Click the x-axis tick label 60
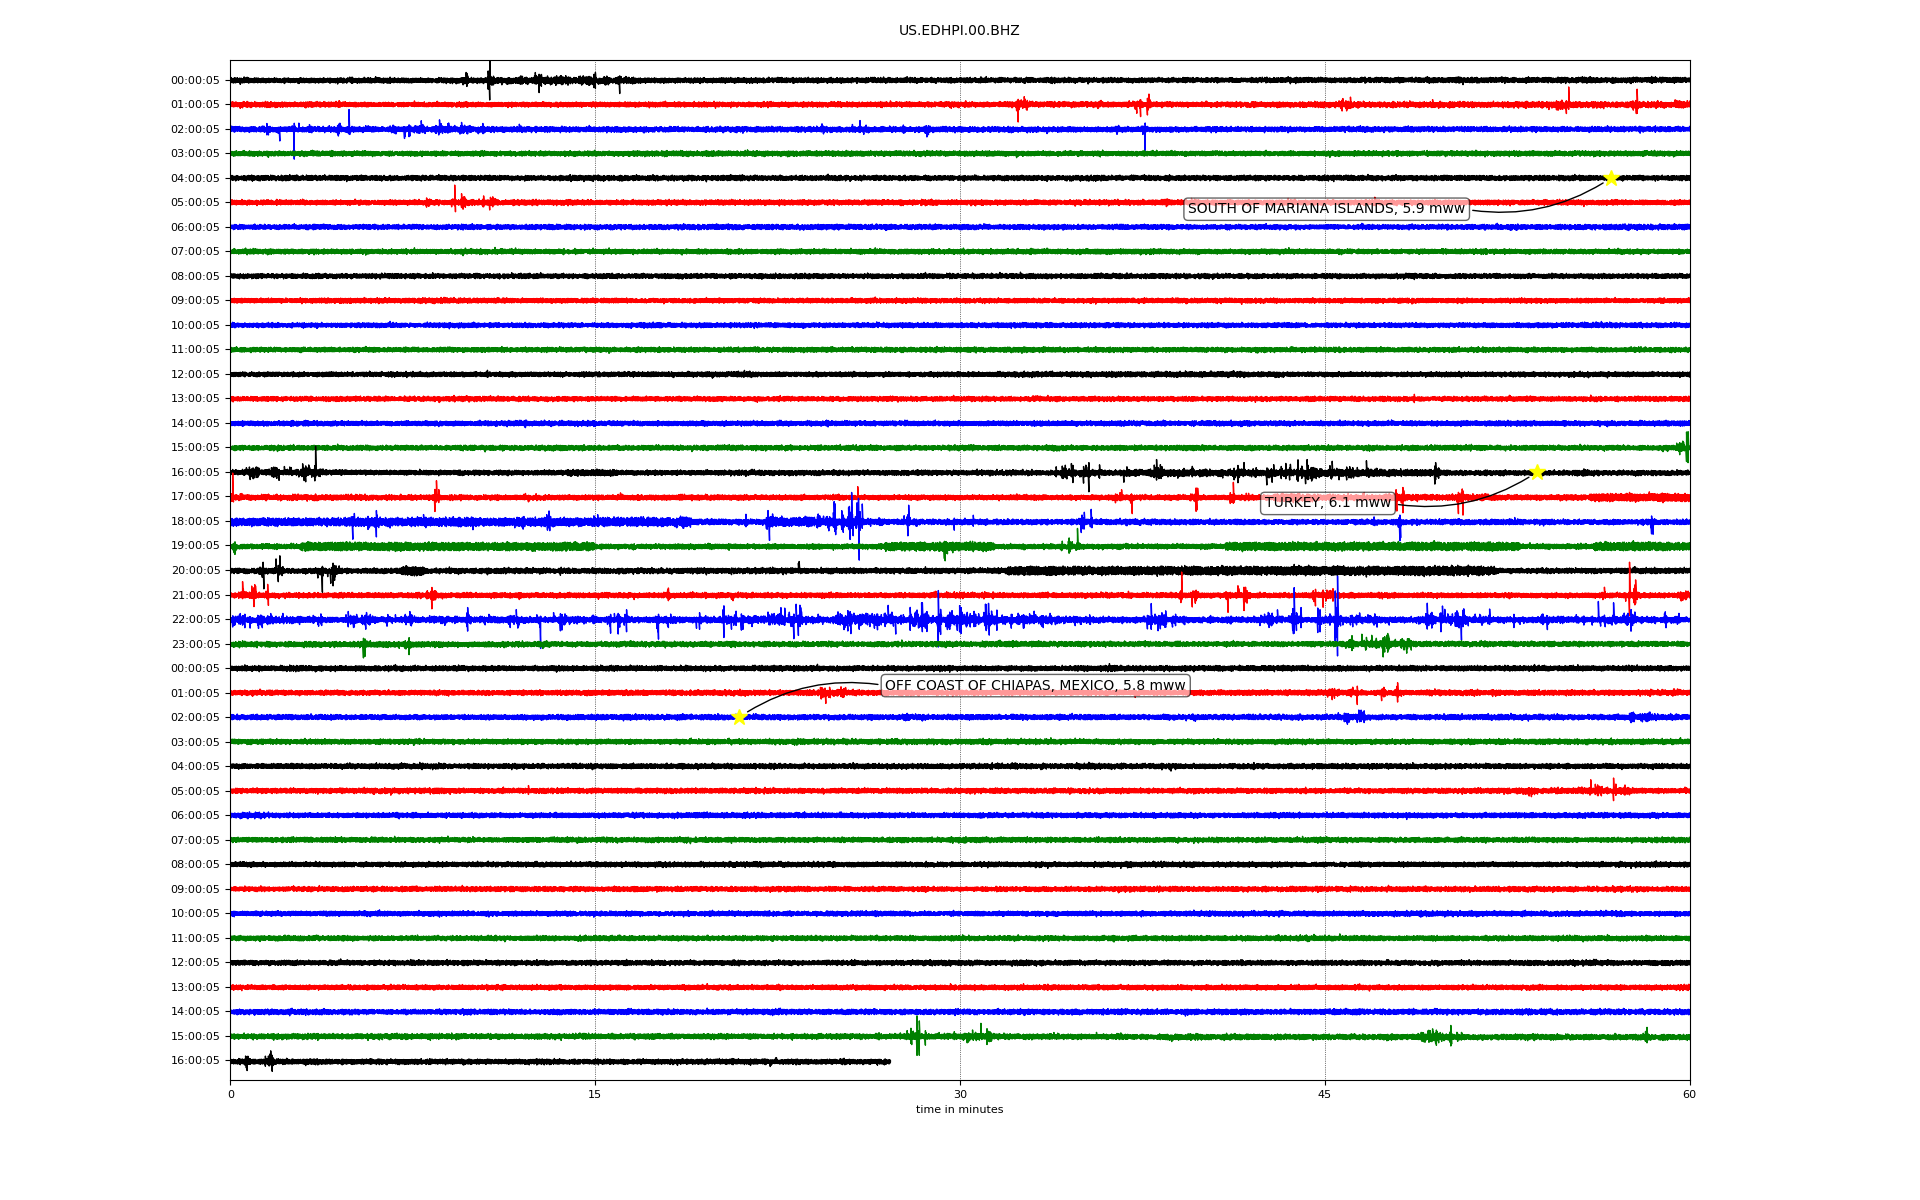The width and height of the screenshot is (1920, 1200). pyautogui.click(x=1689, y=1094)
